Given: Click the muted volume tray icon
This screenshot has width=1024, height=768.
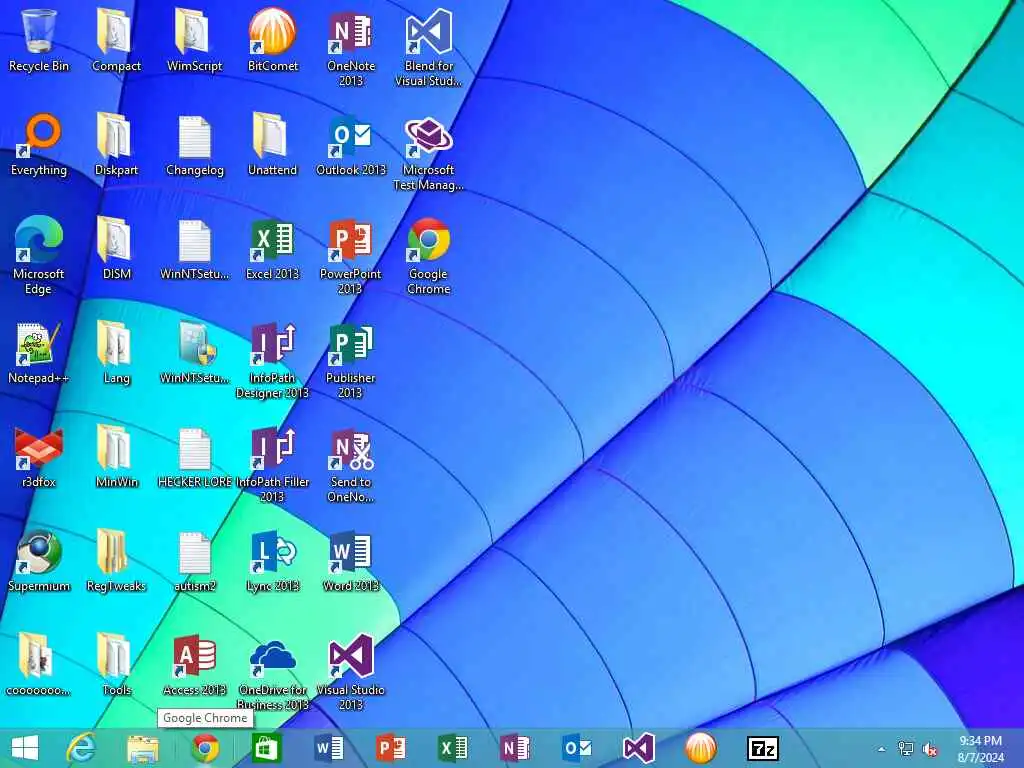Looking at the screenshot, I should (x=930, y=749).
